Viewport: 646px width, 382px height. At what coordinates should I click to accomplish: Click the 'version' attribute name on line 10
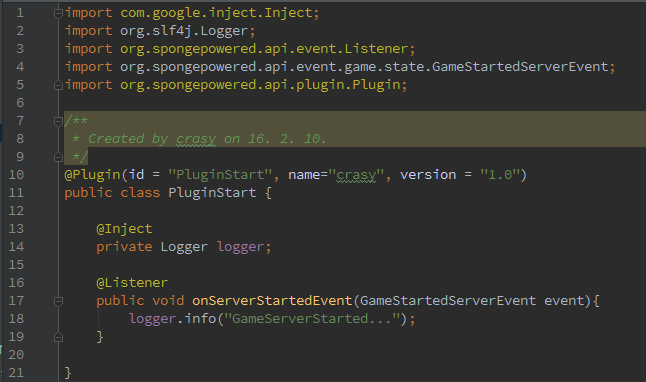[x=428, y=175]
